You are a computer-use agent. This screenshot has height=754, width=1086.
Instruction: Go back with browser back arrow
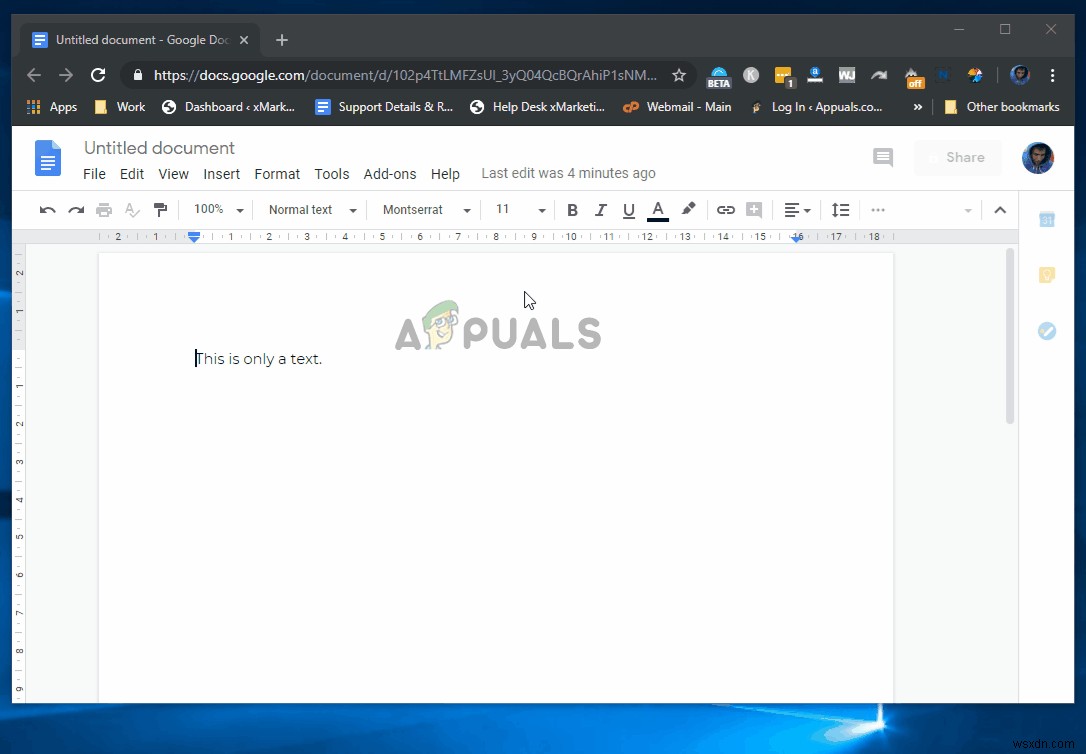(x=34, y=75)
